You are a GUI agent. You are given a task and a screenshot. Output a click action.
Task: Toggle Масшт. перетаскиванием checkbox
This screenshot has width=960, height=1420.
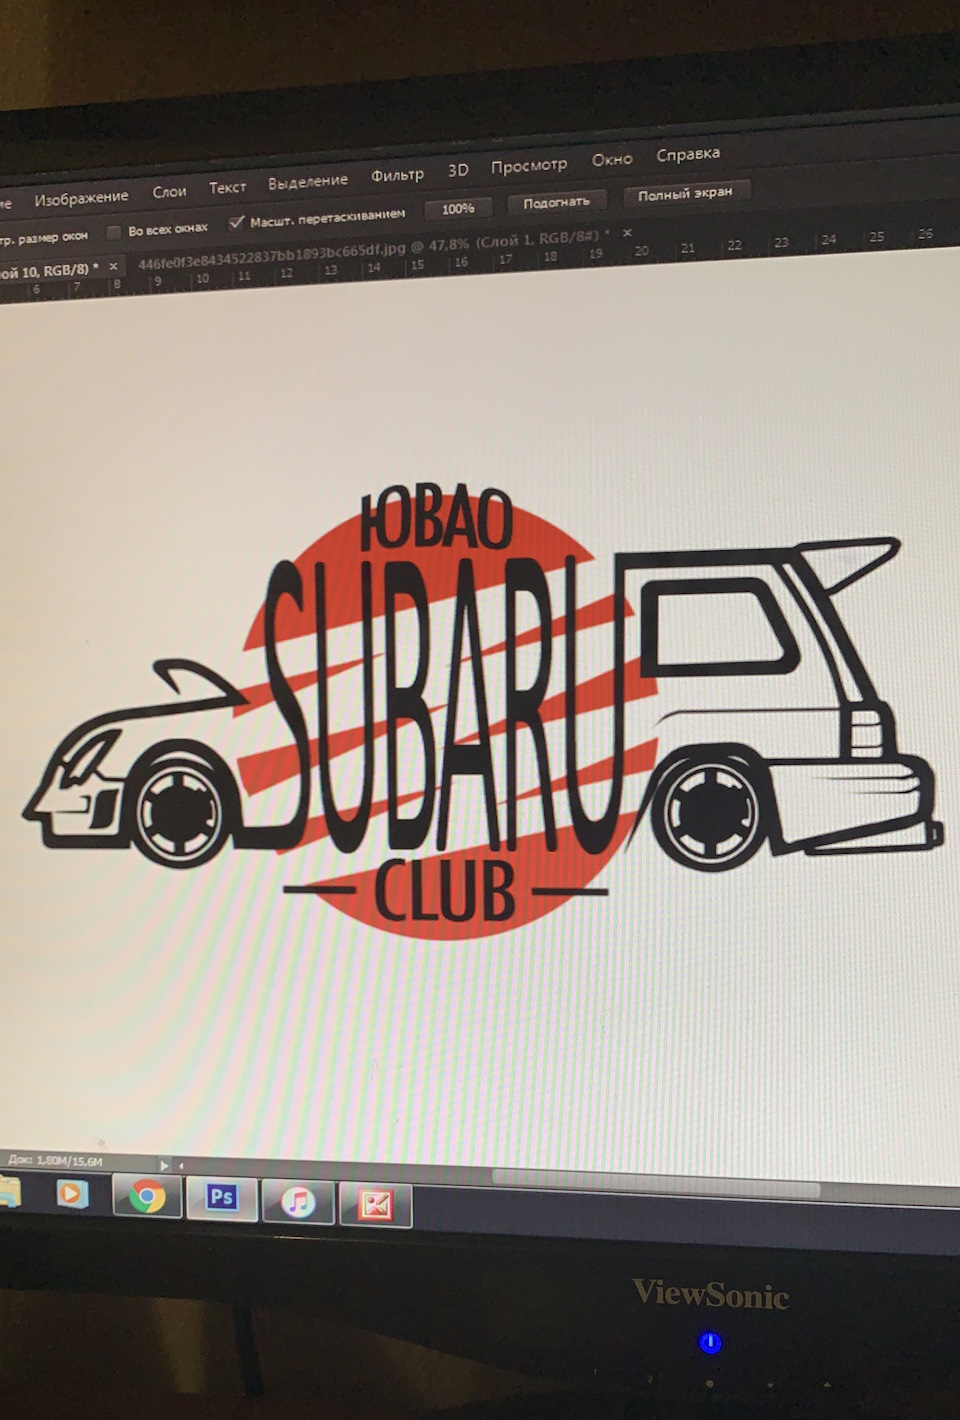[236, 222]
